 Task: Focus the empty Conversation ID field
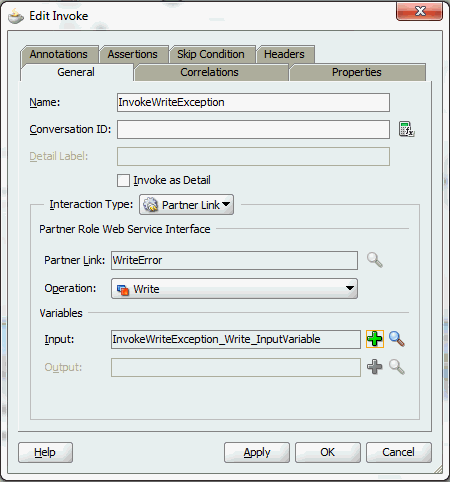coord(253,129)
